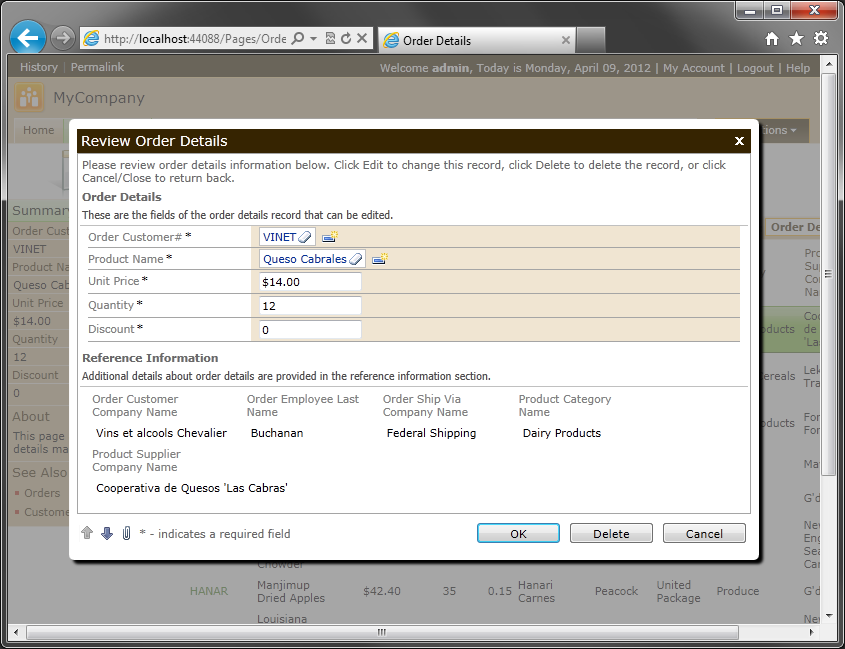Maximize the browser window
845x649 pixels.
coord(777,10)
